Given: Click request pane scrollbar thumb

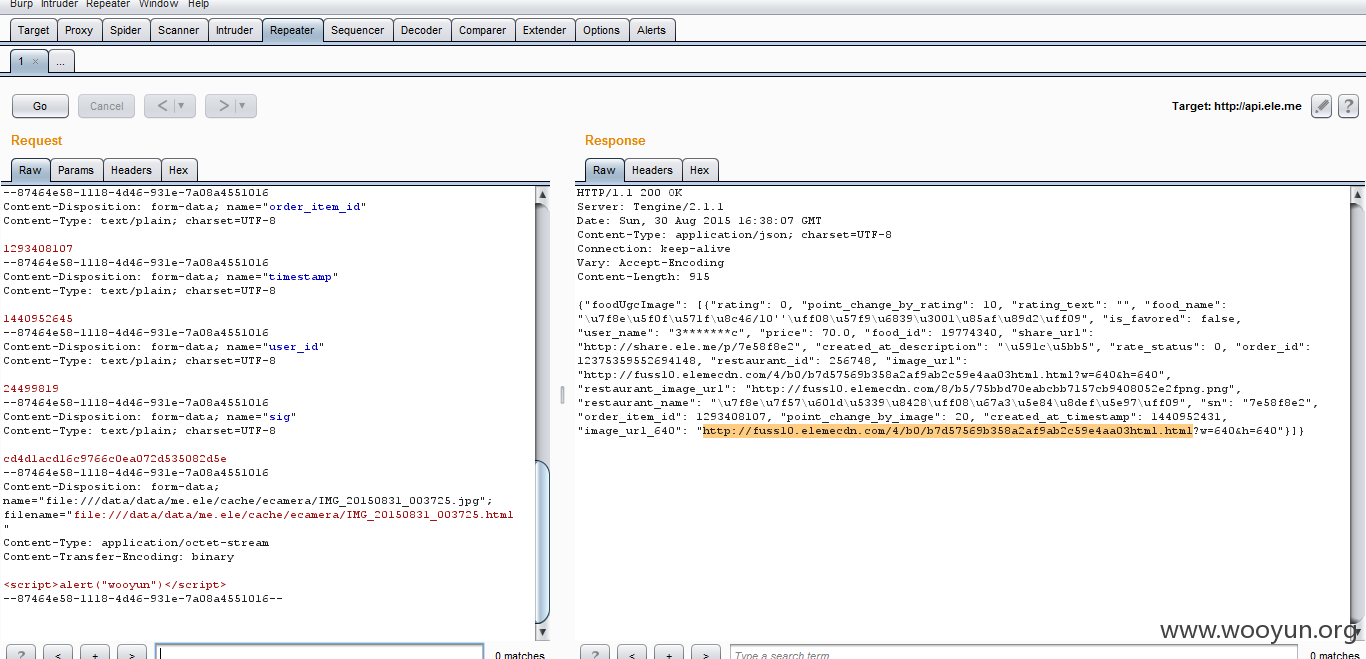Looking at the screenshot, I should pos(543,541).
